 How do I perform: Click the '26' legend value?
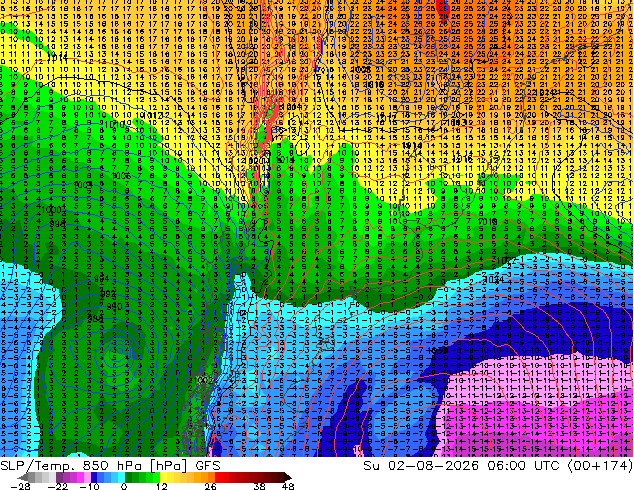[210, 486]
